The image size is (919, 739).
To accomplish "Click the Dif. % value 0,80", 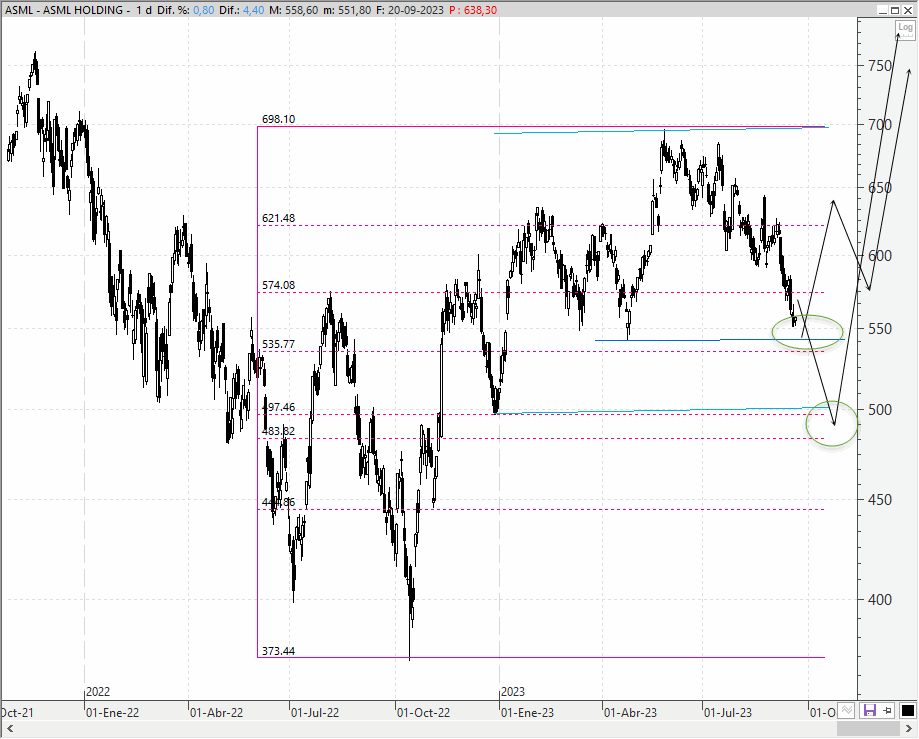I will click(x=203, y=10).
